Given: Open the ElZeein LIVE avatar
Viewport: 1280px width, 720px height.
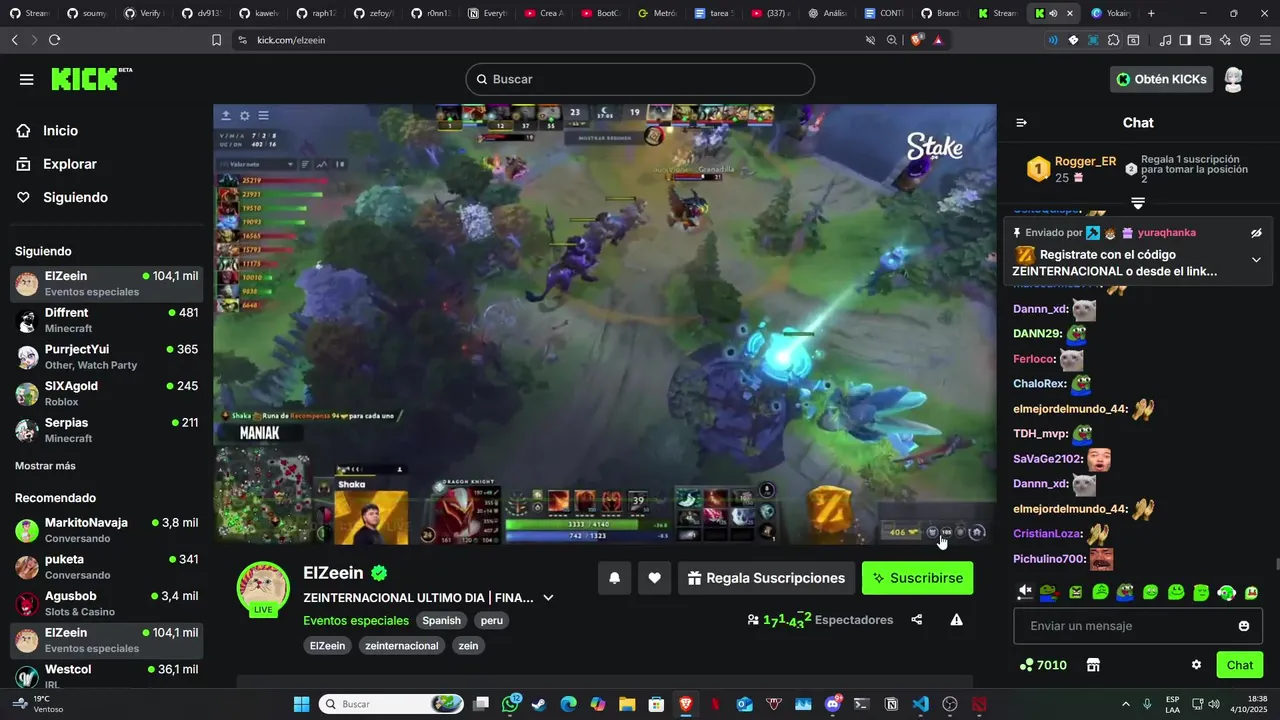Looking at the screenshot, I should [x=263, y=588].
